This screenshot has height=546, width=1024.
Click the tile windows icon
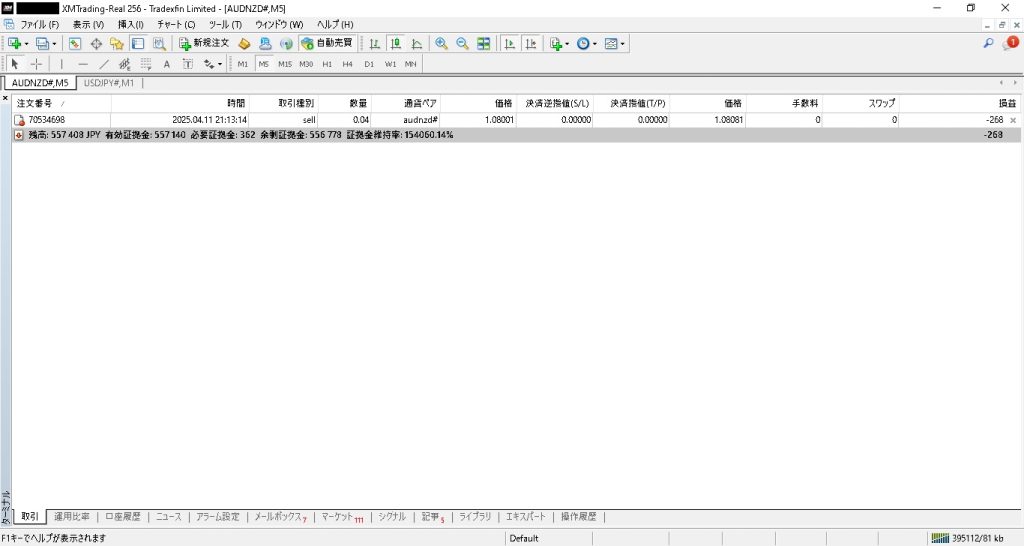coord(484,44)
